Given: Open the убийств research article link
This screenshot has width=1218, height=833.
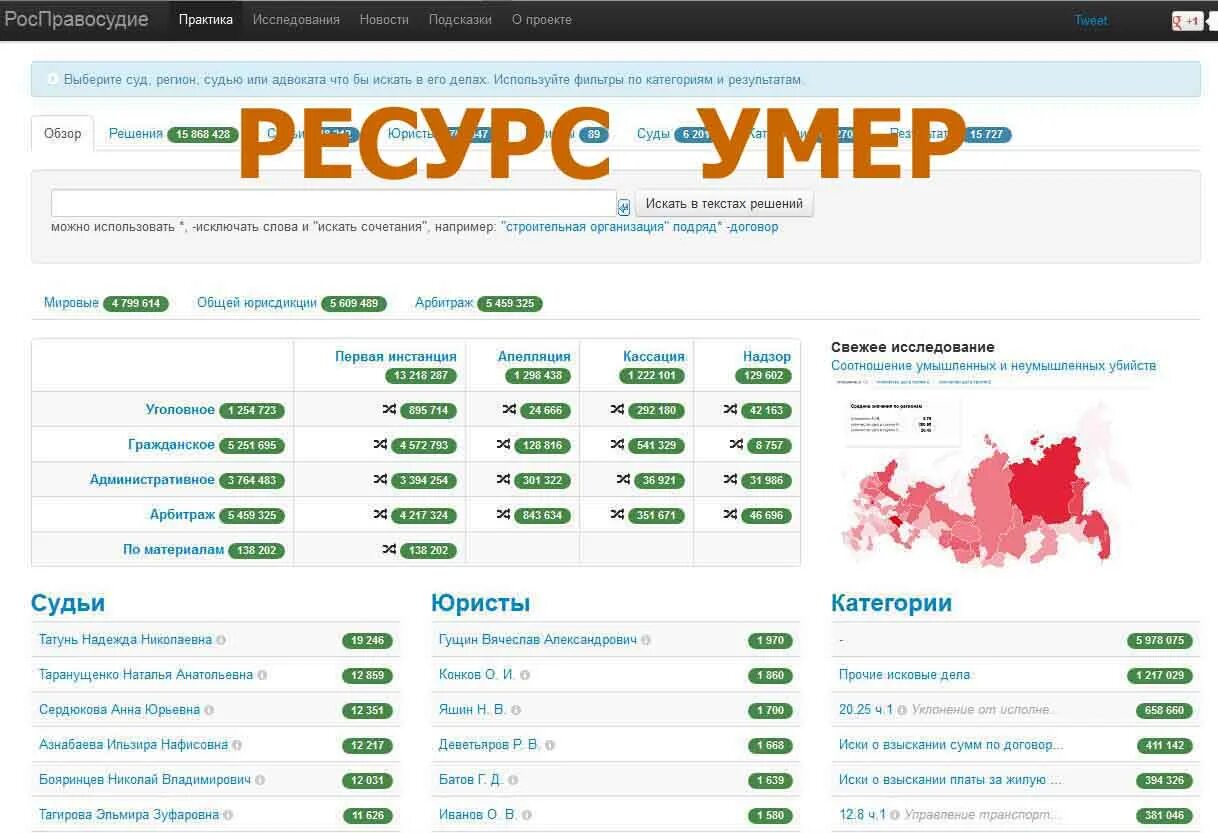Looking at the screenshot, I should click(x=993, y=365).
